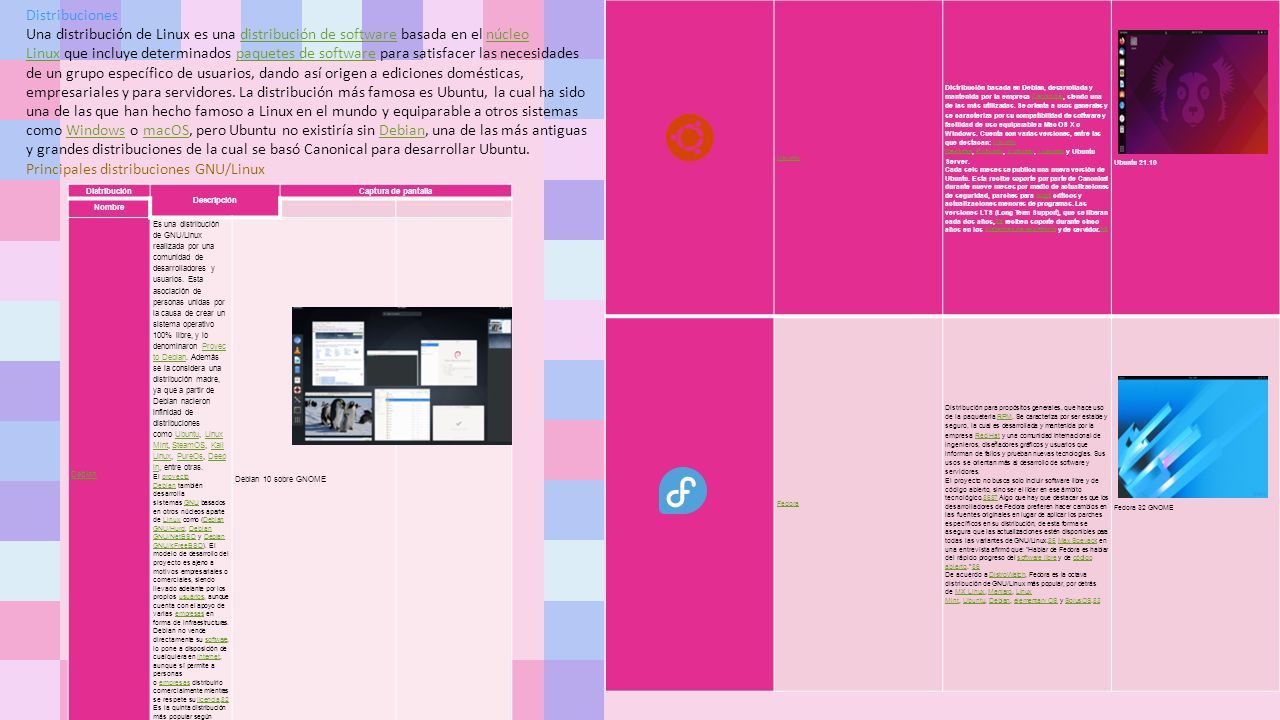Click the 'Distribuciones' heading
1280x720 pixels.
pyautogui.click(x=72, y=15)
